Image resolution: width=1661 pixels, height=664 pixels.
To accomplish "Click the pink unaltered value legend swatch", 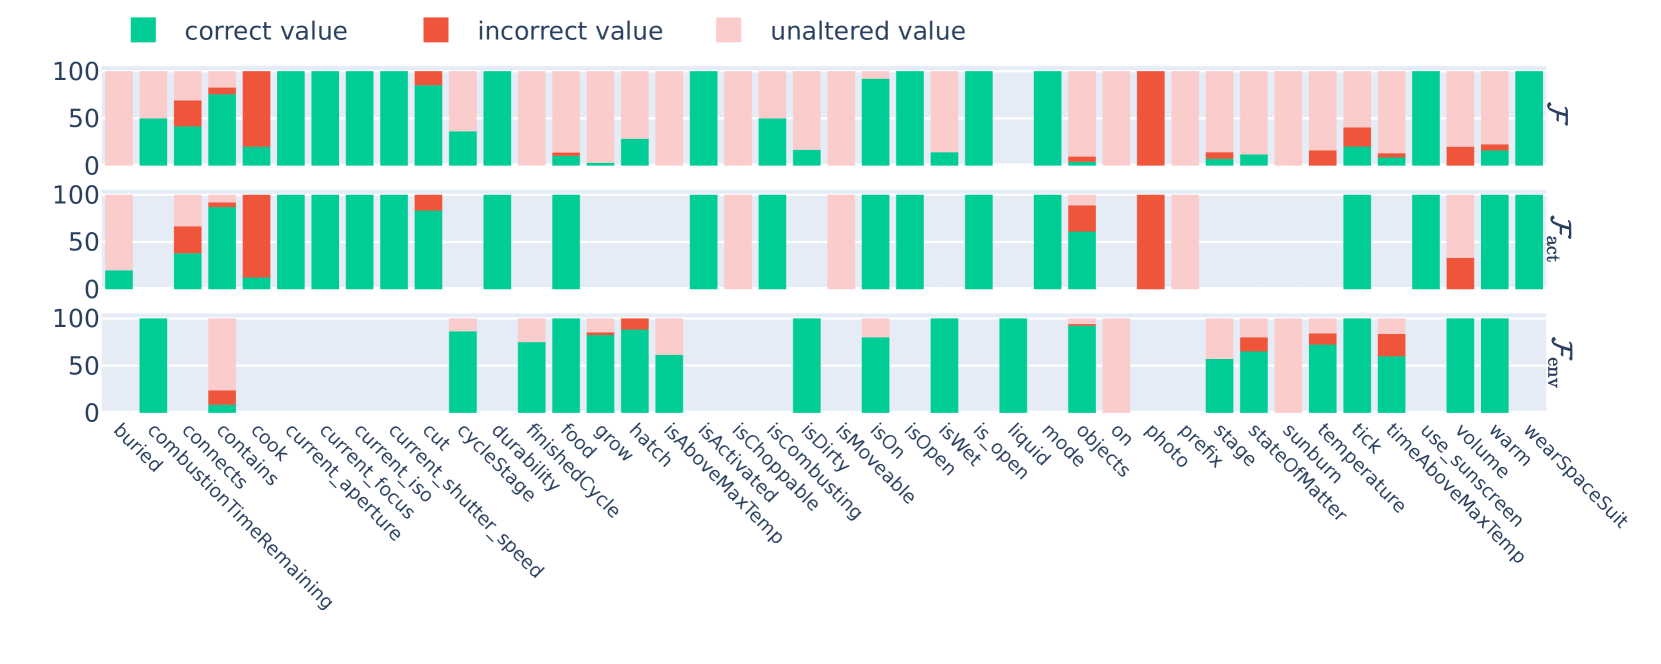I will click(729, 31).
